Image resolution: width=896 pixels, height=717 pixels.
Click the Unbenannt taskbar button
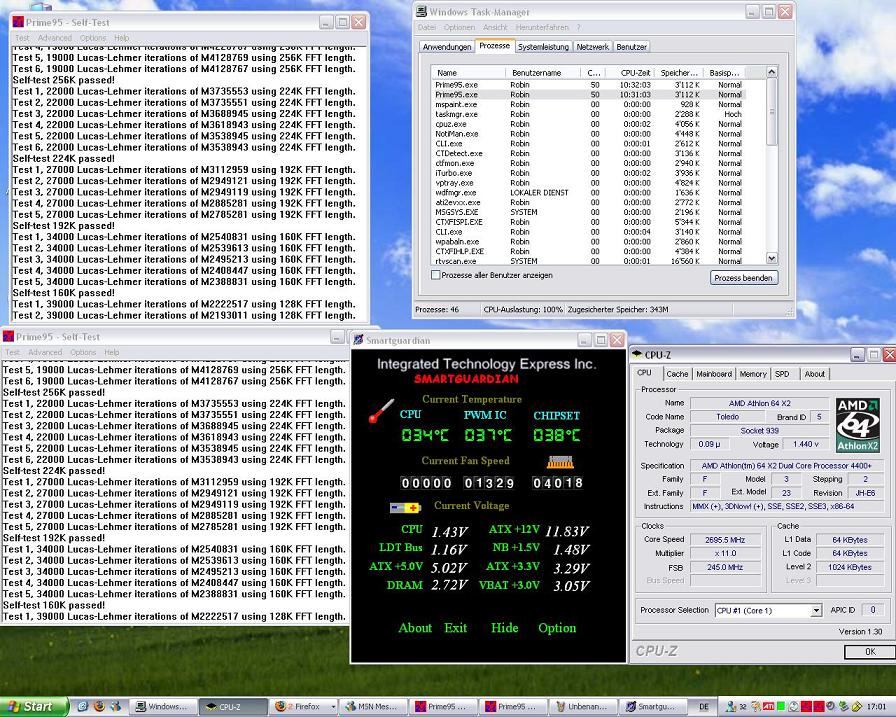pyautogui.click(x=585, y=707)
